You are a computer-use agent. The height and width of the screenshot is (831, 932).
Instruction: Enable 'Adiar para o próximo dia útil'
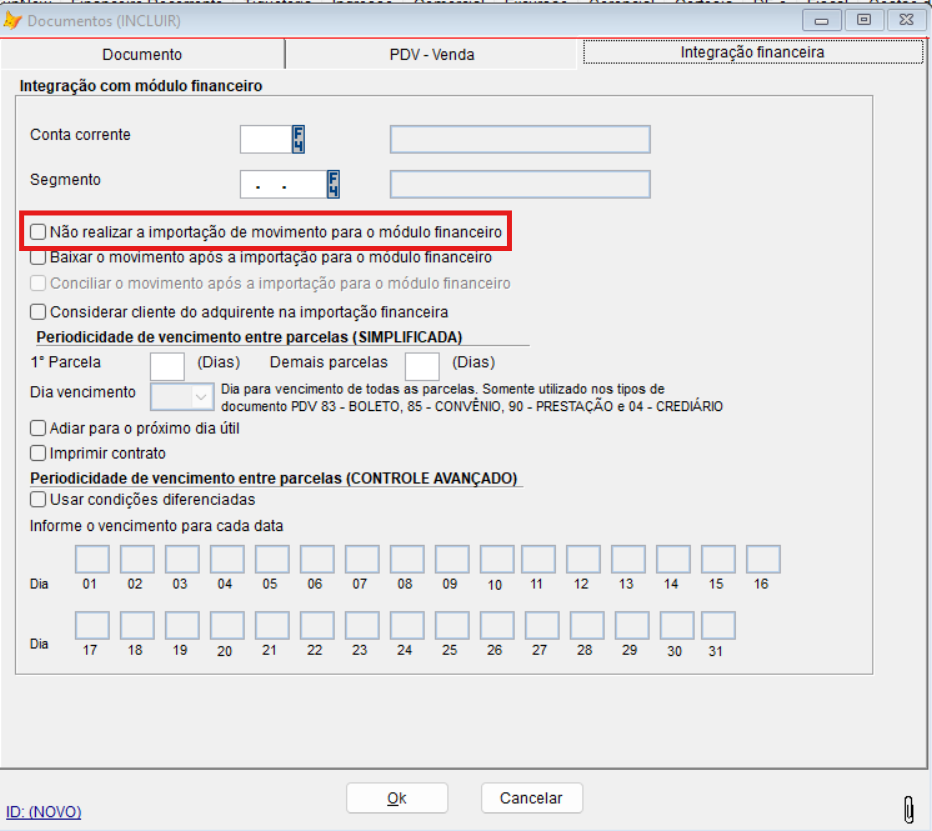coord(38,428)
